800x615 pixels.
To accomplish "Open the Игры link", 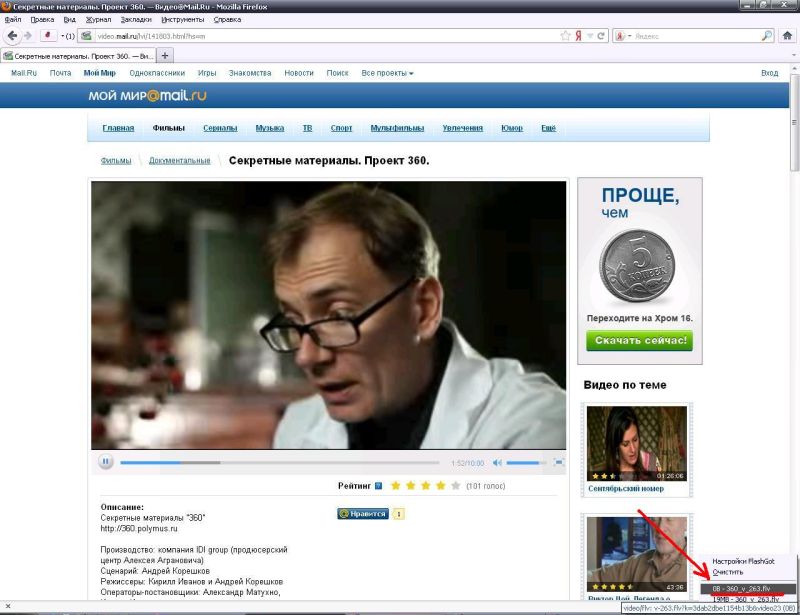I will pos(207,73).
